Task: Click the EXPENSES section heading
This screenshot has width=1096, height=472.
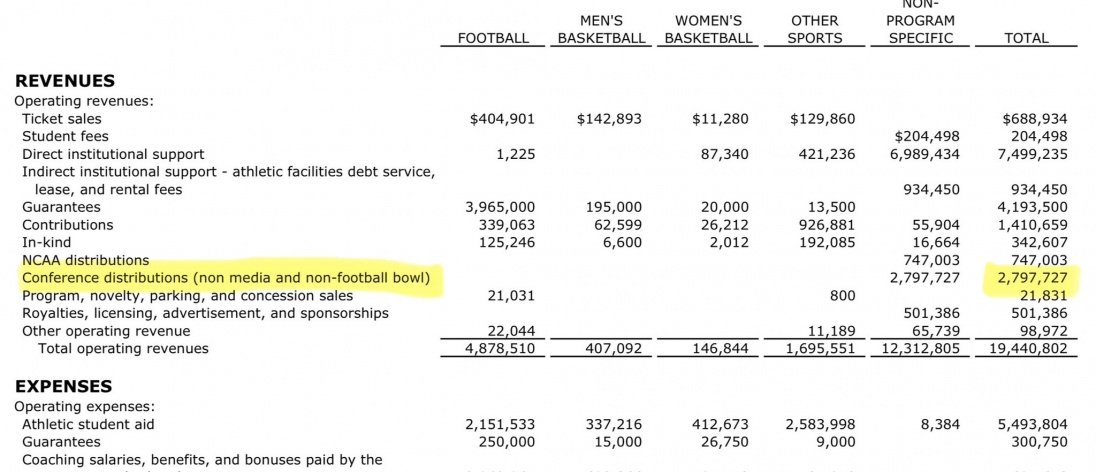Action: pyautogui.click(x=63, y=386)
